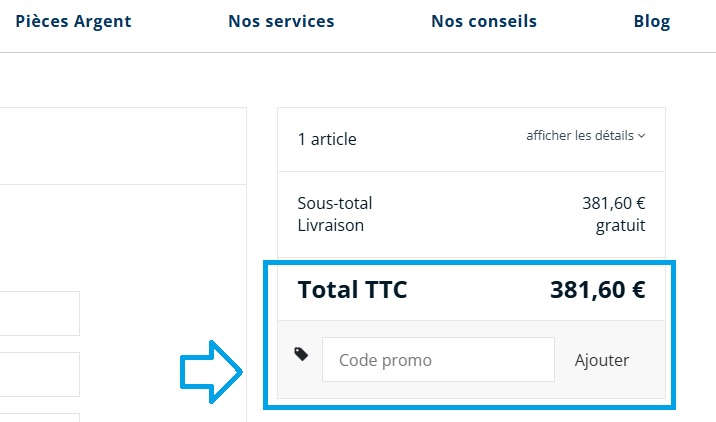Image resolution: width=716 pixels, height=422 pixels.
Task: Click the price tag icon beside Code promo
Action: pos(301,354)
